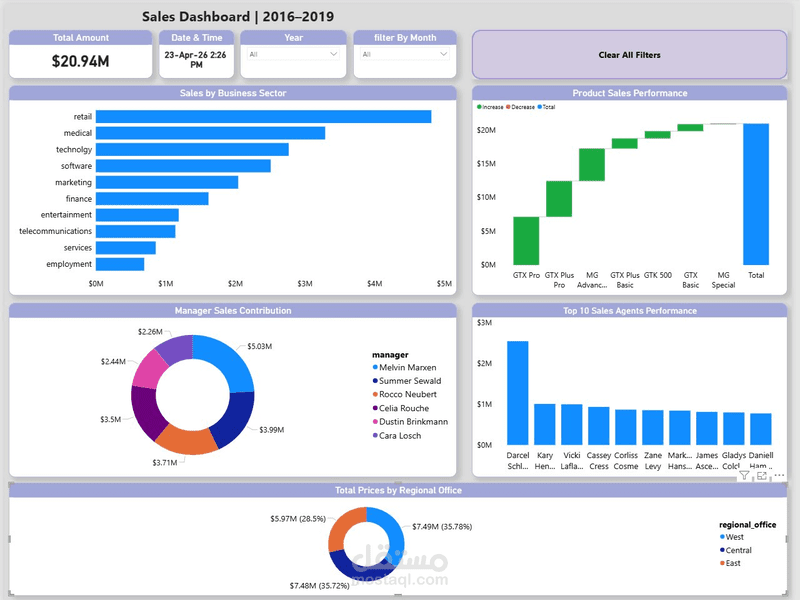Click West in regional_office legend
Viewport: 800px width, 600px height.
coord(732,537)
